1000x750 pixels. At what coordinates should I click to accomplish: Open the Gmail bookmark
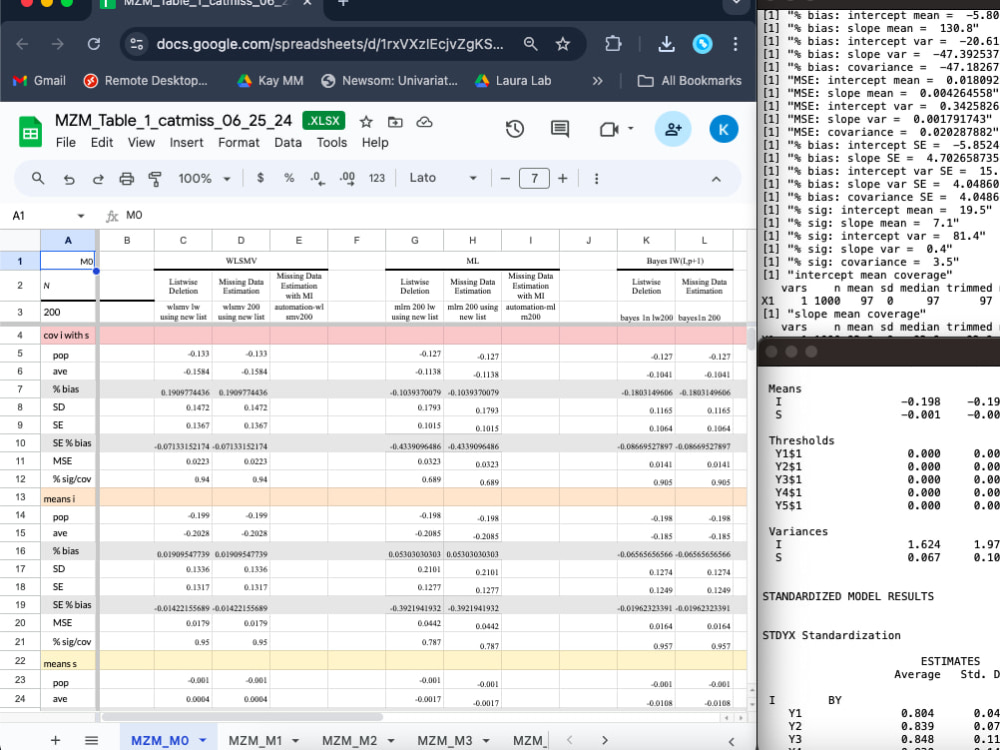click(x=40, y=81)
